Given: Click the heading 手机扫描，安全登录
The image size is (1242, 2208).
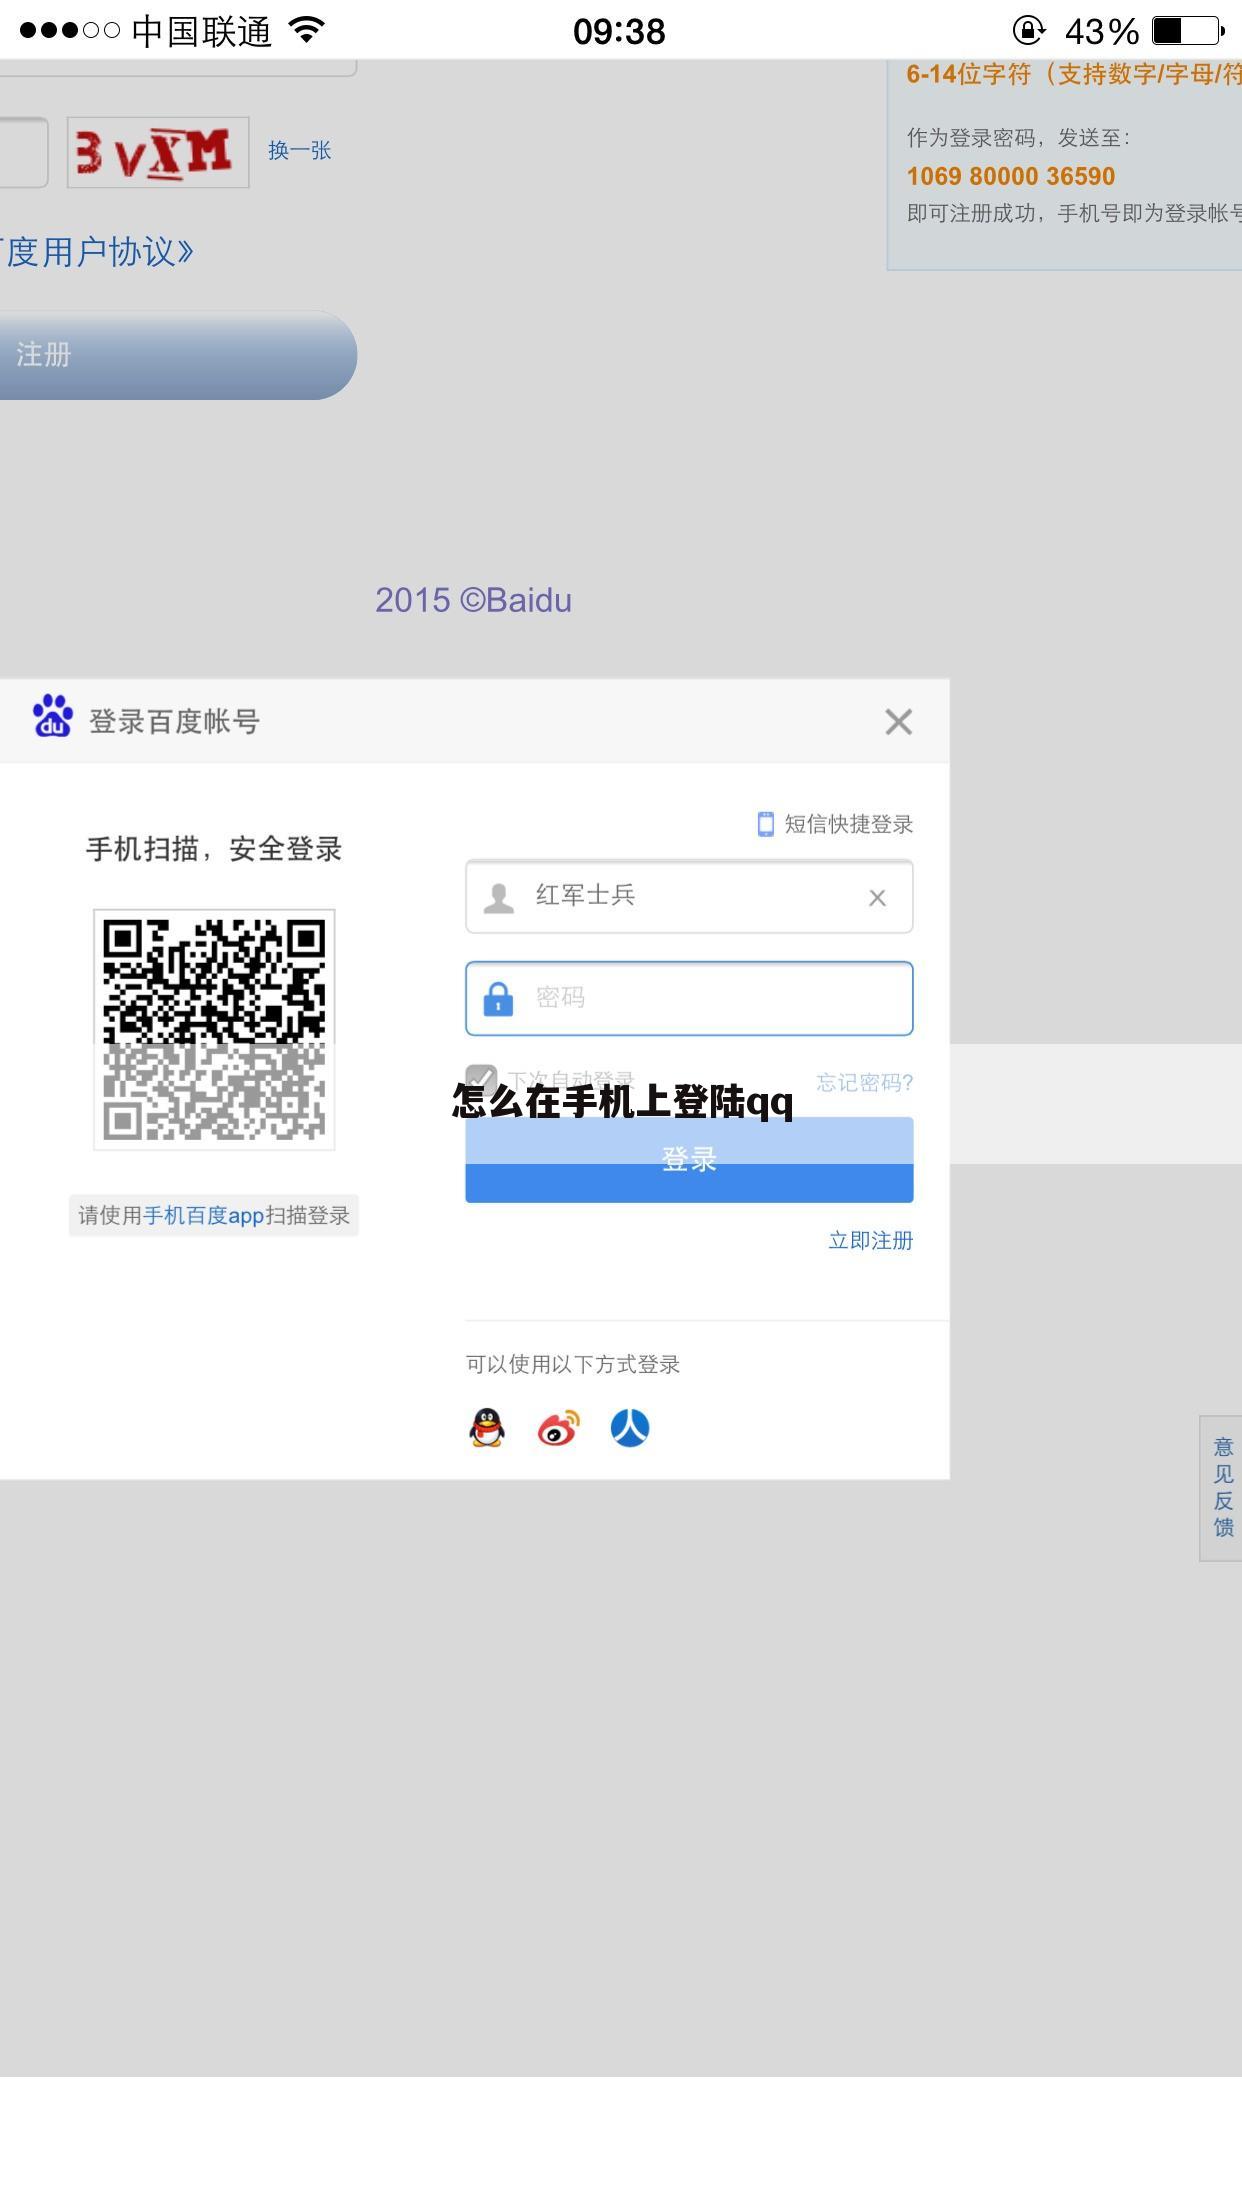Looking at the screenshot, I should (x=214, y=849).
